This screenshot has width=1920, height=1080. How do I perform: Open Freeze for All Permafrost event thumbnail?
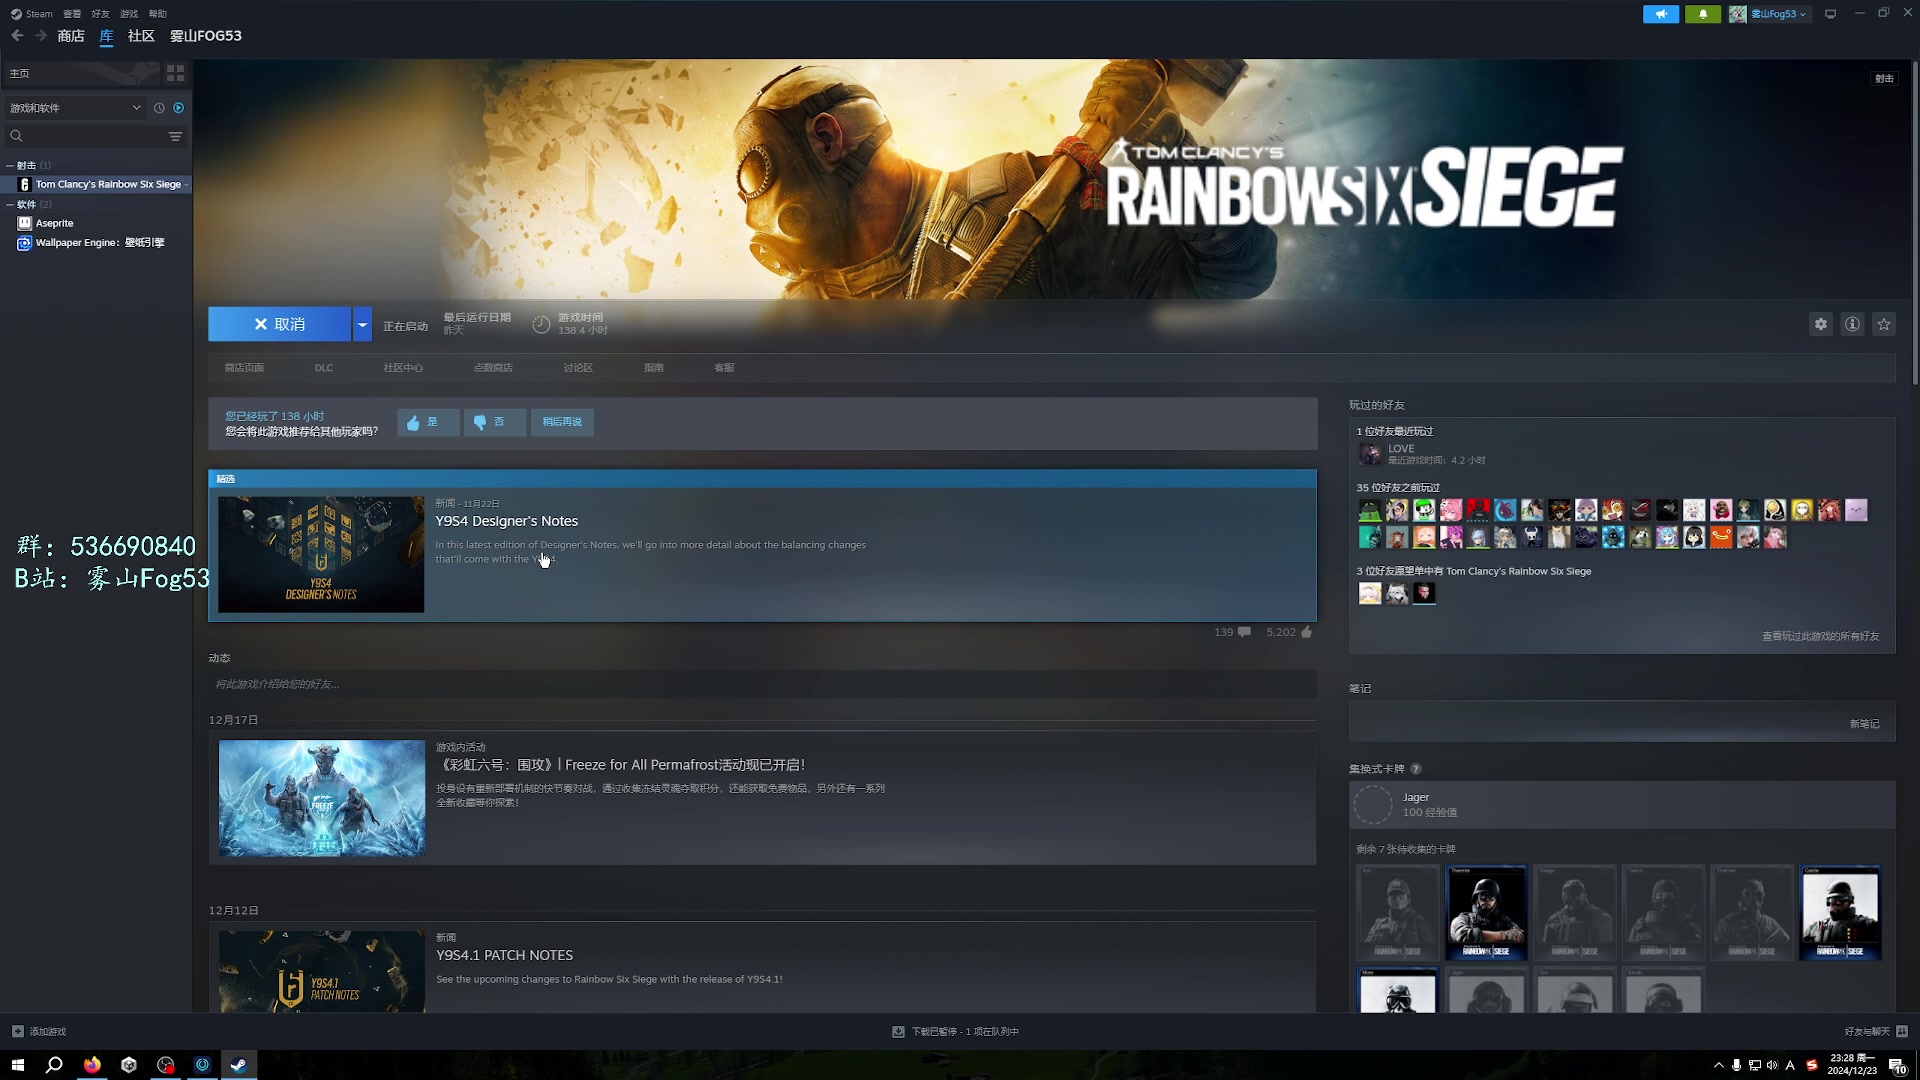(x=321, y=799)
